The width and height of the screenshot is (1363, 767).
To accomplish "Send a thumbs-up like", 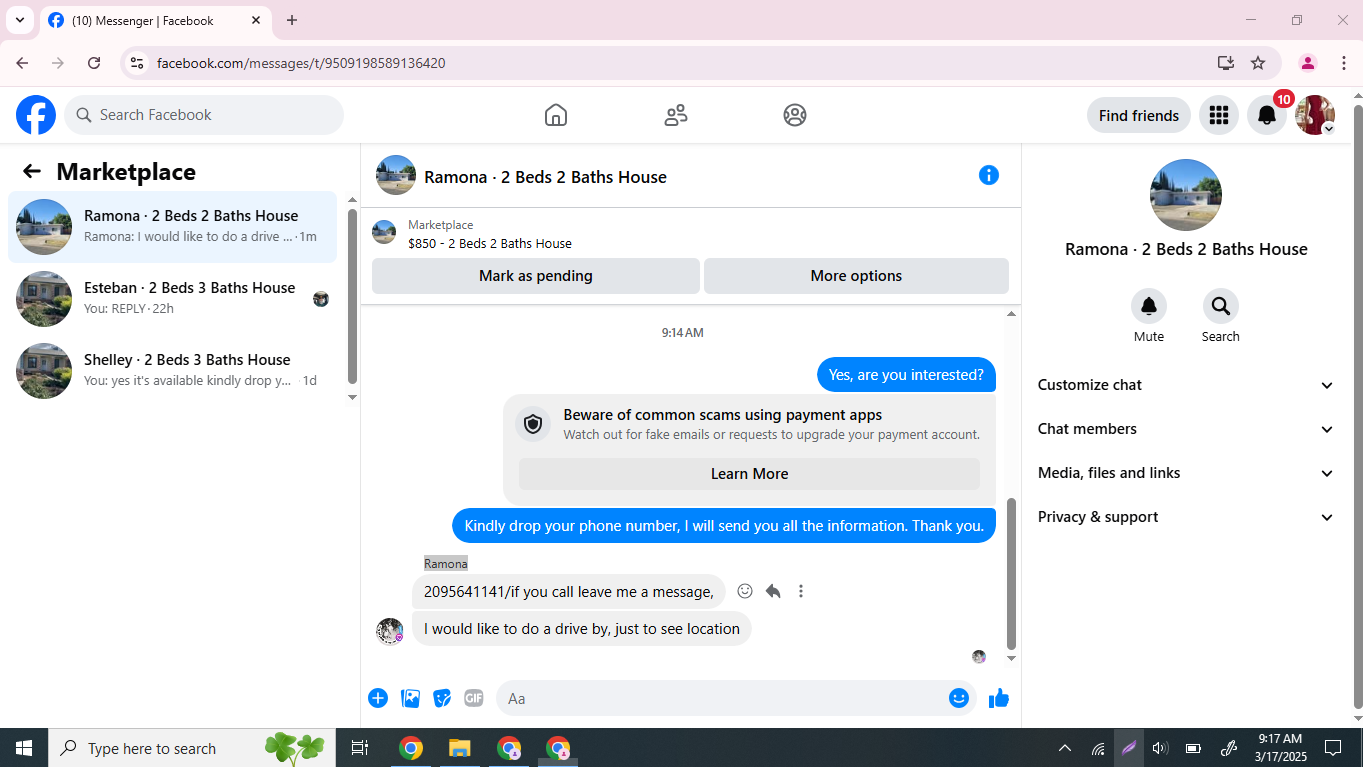I will click(x=999, y=698).
